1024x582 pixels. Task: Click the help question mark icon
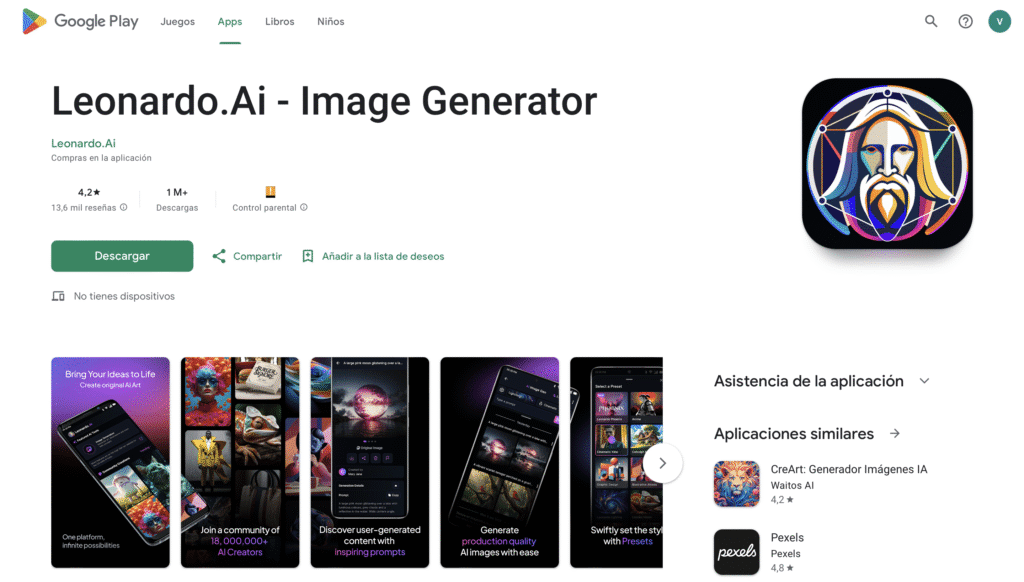coord(965,21)
